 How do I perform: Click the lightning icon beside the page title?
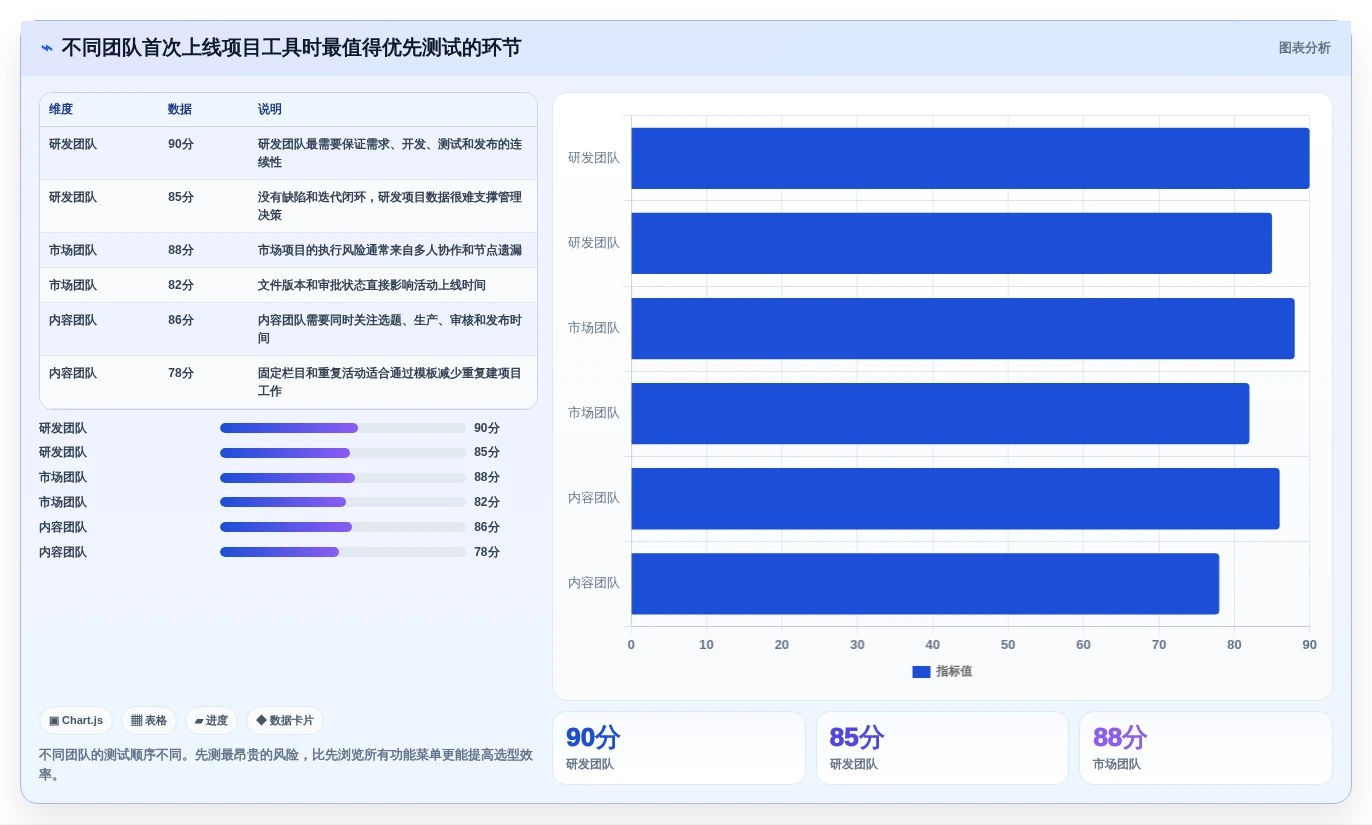46,48
